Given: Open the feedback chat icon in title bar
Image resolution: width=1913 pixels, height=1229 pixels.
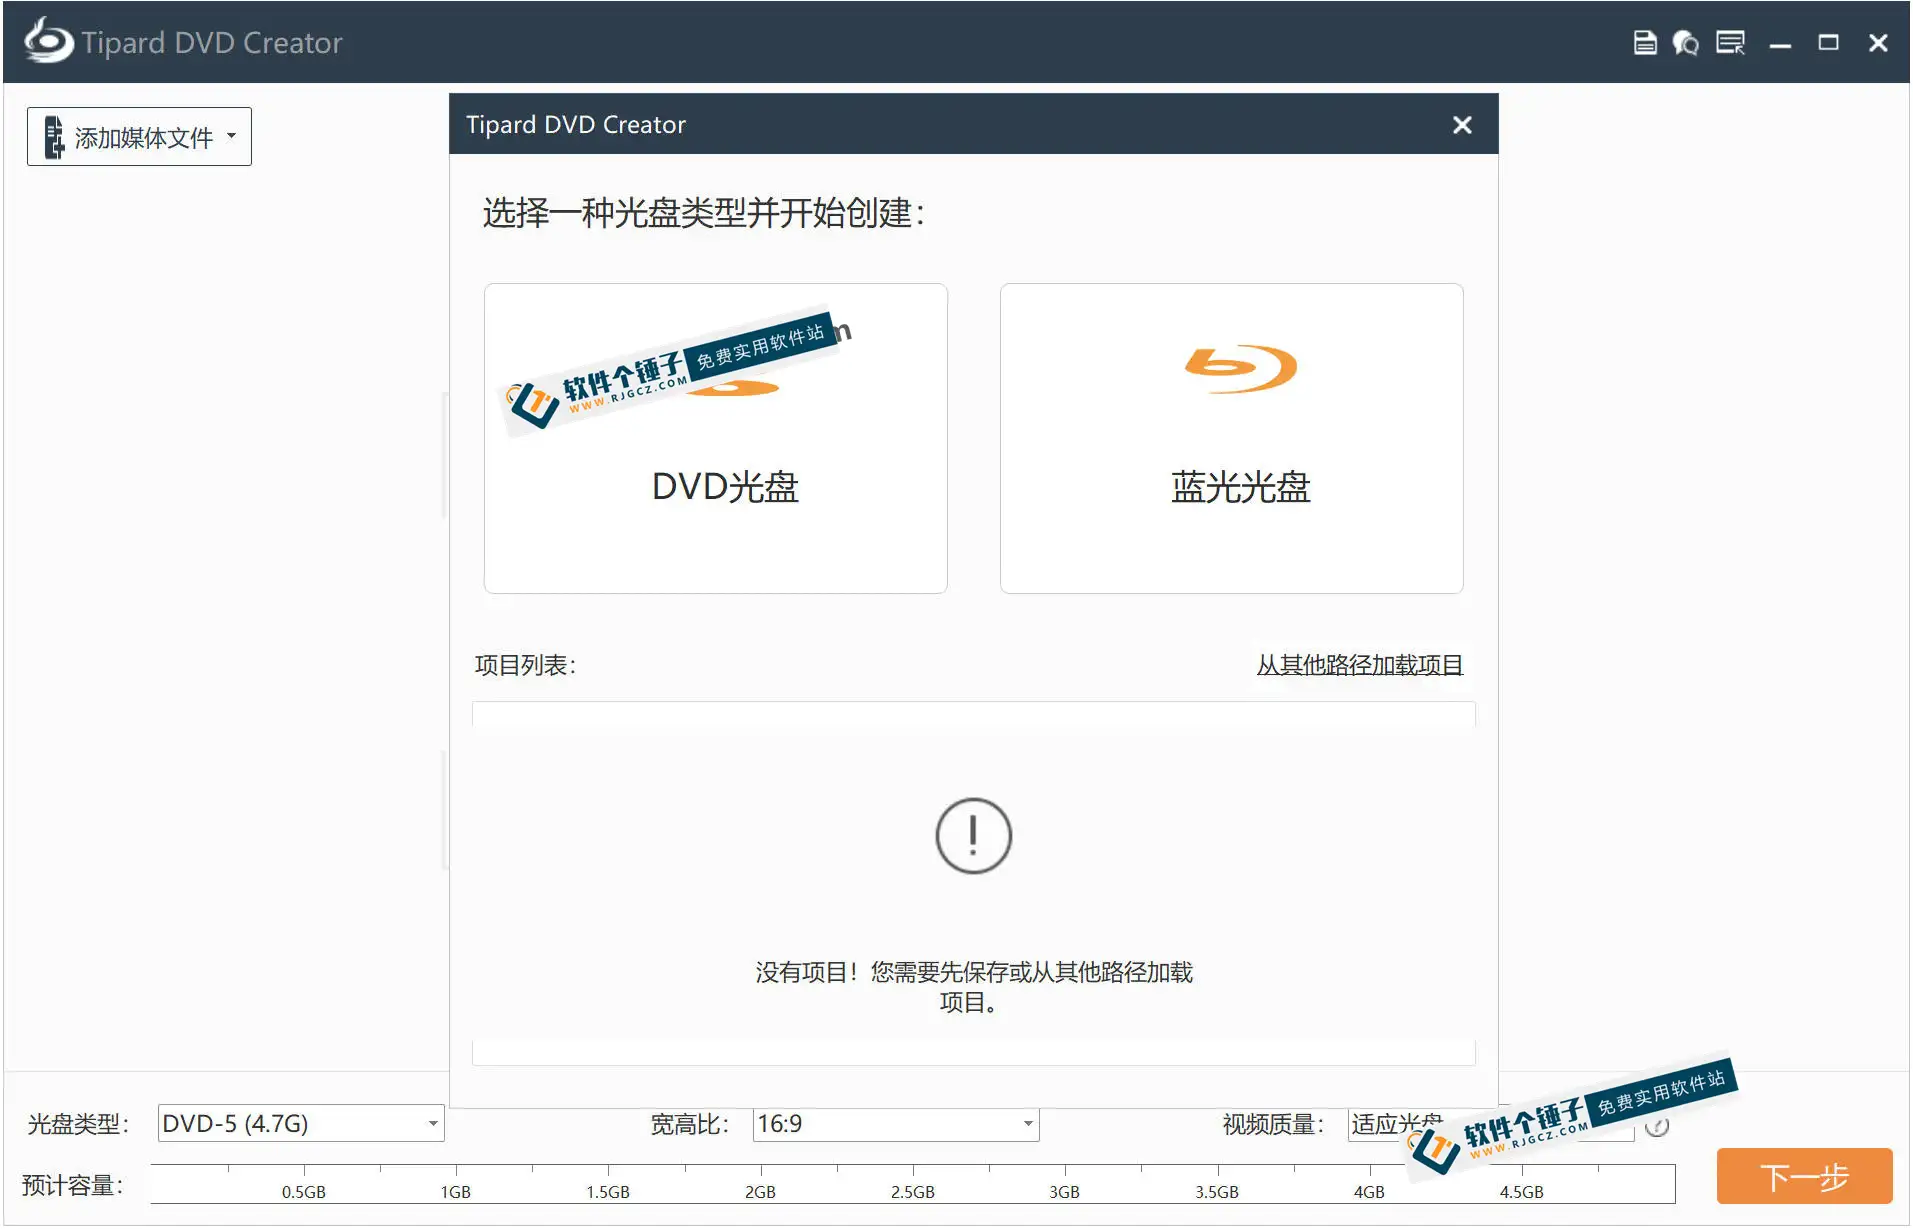Looking at the screenshot, I should 1686,43.
